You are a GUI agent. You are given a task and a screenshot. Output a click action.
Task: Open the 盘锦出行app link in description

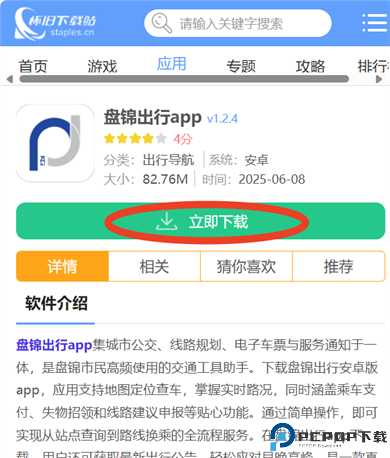pos(54,345)
